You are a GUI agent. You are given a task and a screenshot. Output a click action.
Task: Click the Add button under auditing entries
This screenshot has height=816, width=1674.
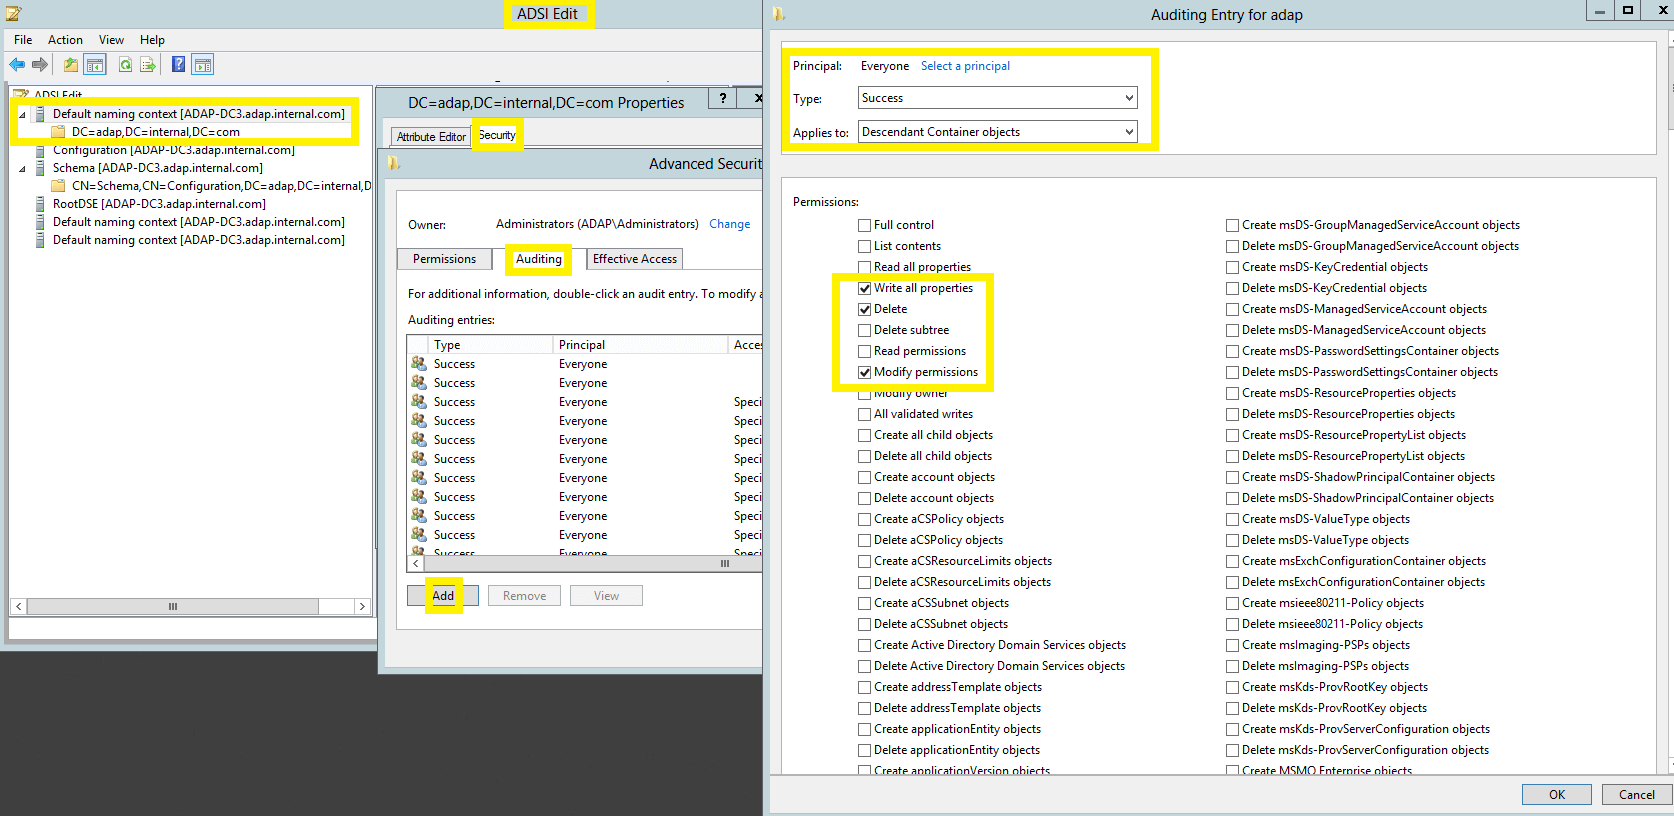(x=443, y=596)
